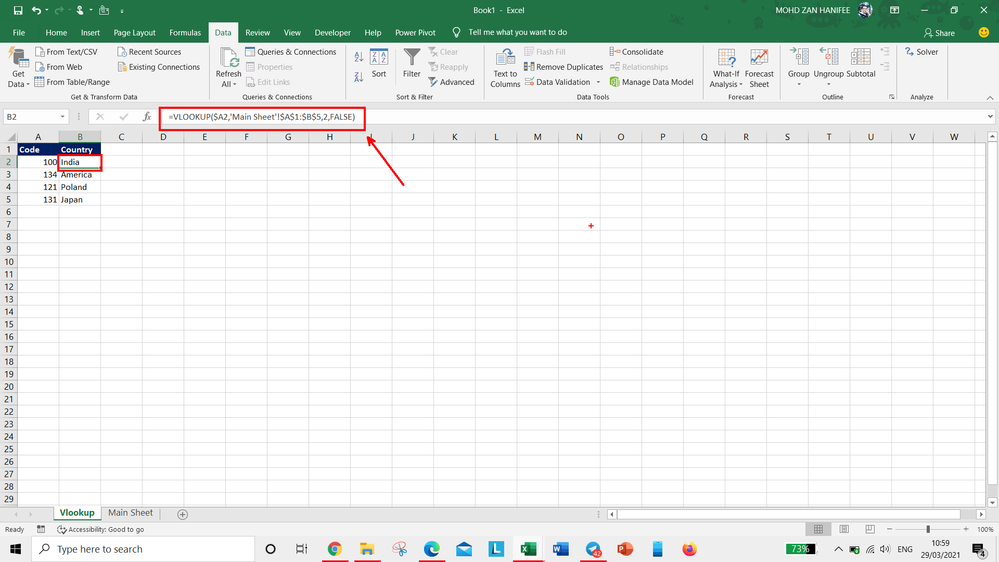999x562 pixels.
Task: Click Tell me what you want to do
Action: [517, 32]
